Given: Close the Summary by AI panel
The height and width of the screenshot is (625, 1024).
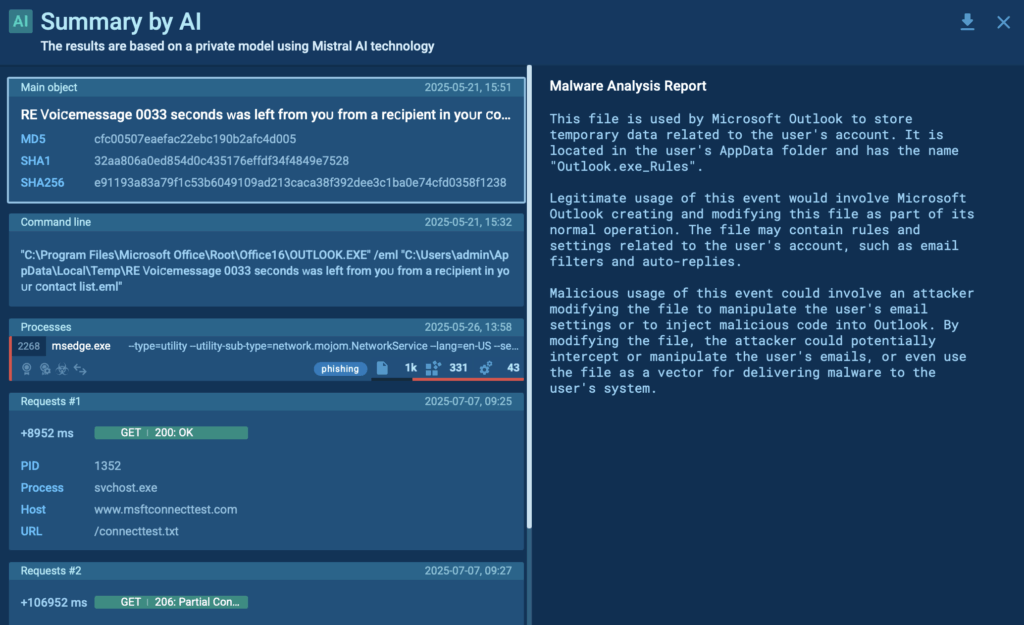Looking at the screenshot, I should click(1004, 23).
